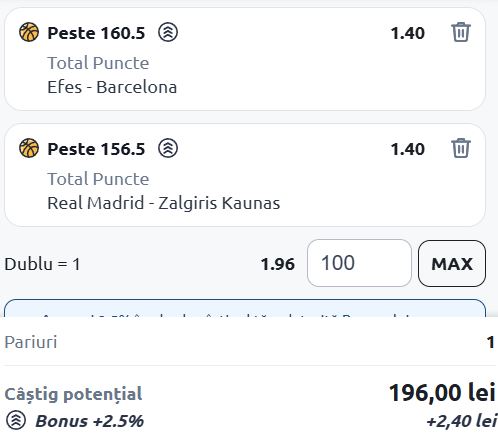
Task: Click the 196,00 lei potential winnings amount
Action: pos(442,393)
